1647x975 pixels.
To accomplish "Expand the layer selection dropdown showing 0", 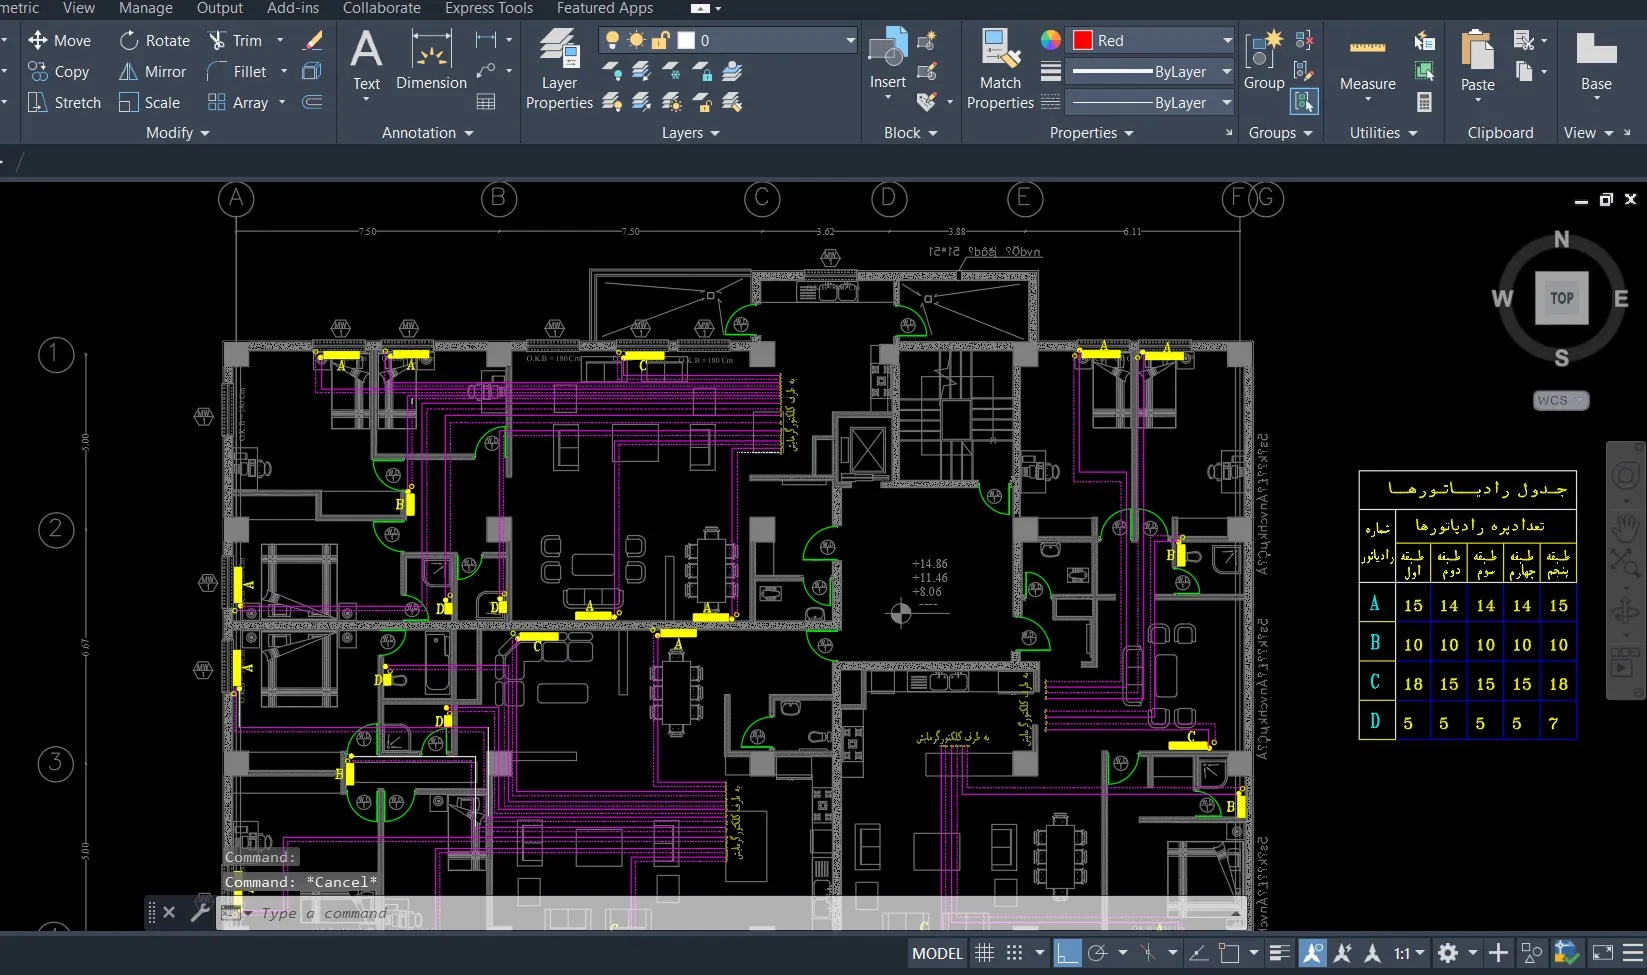I will [x=850, y=41].
